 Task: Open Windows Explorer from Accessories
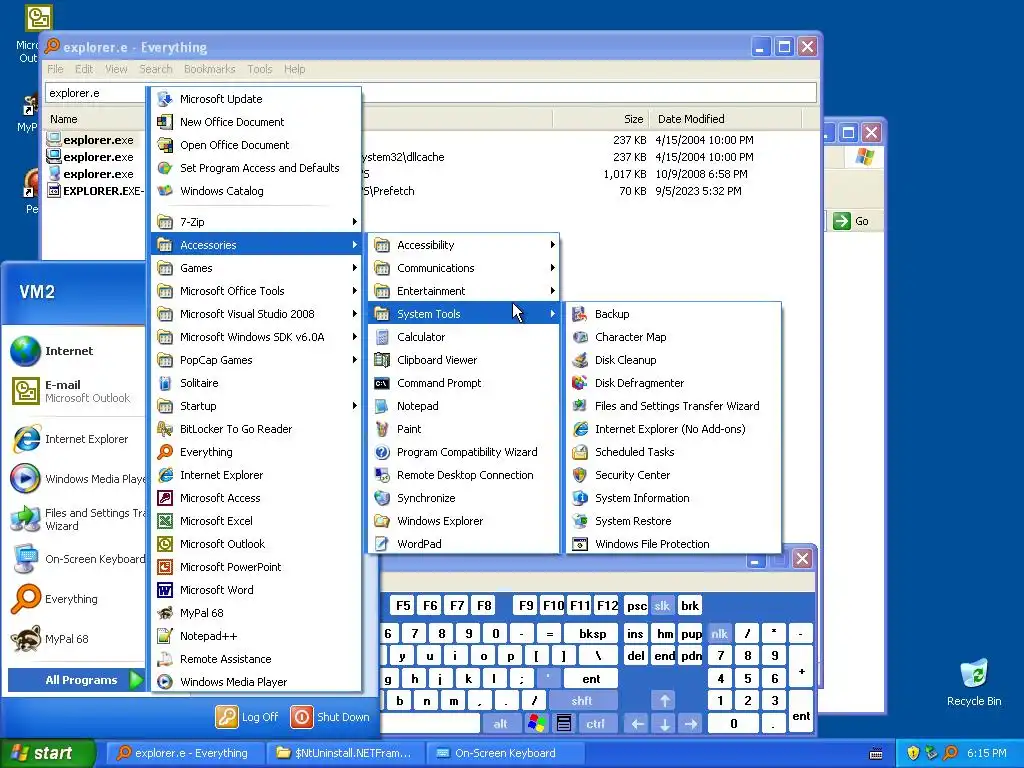click(464, 521)
